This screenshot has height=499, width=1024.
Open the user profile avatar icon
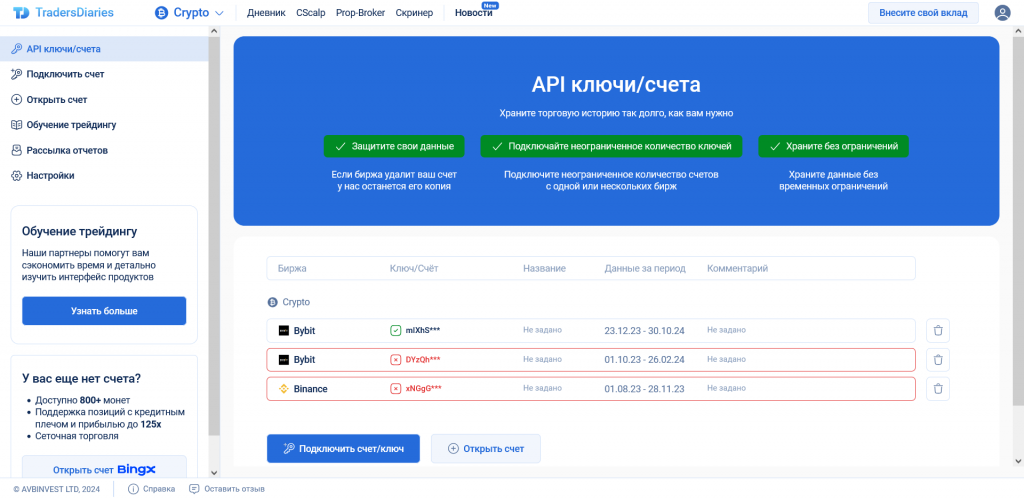[1002, 13]
